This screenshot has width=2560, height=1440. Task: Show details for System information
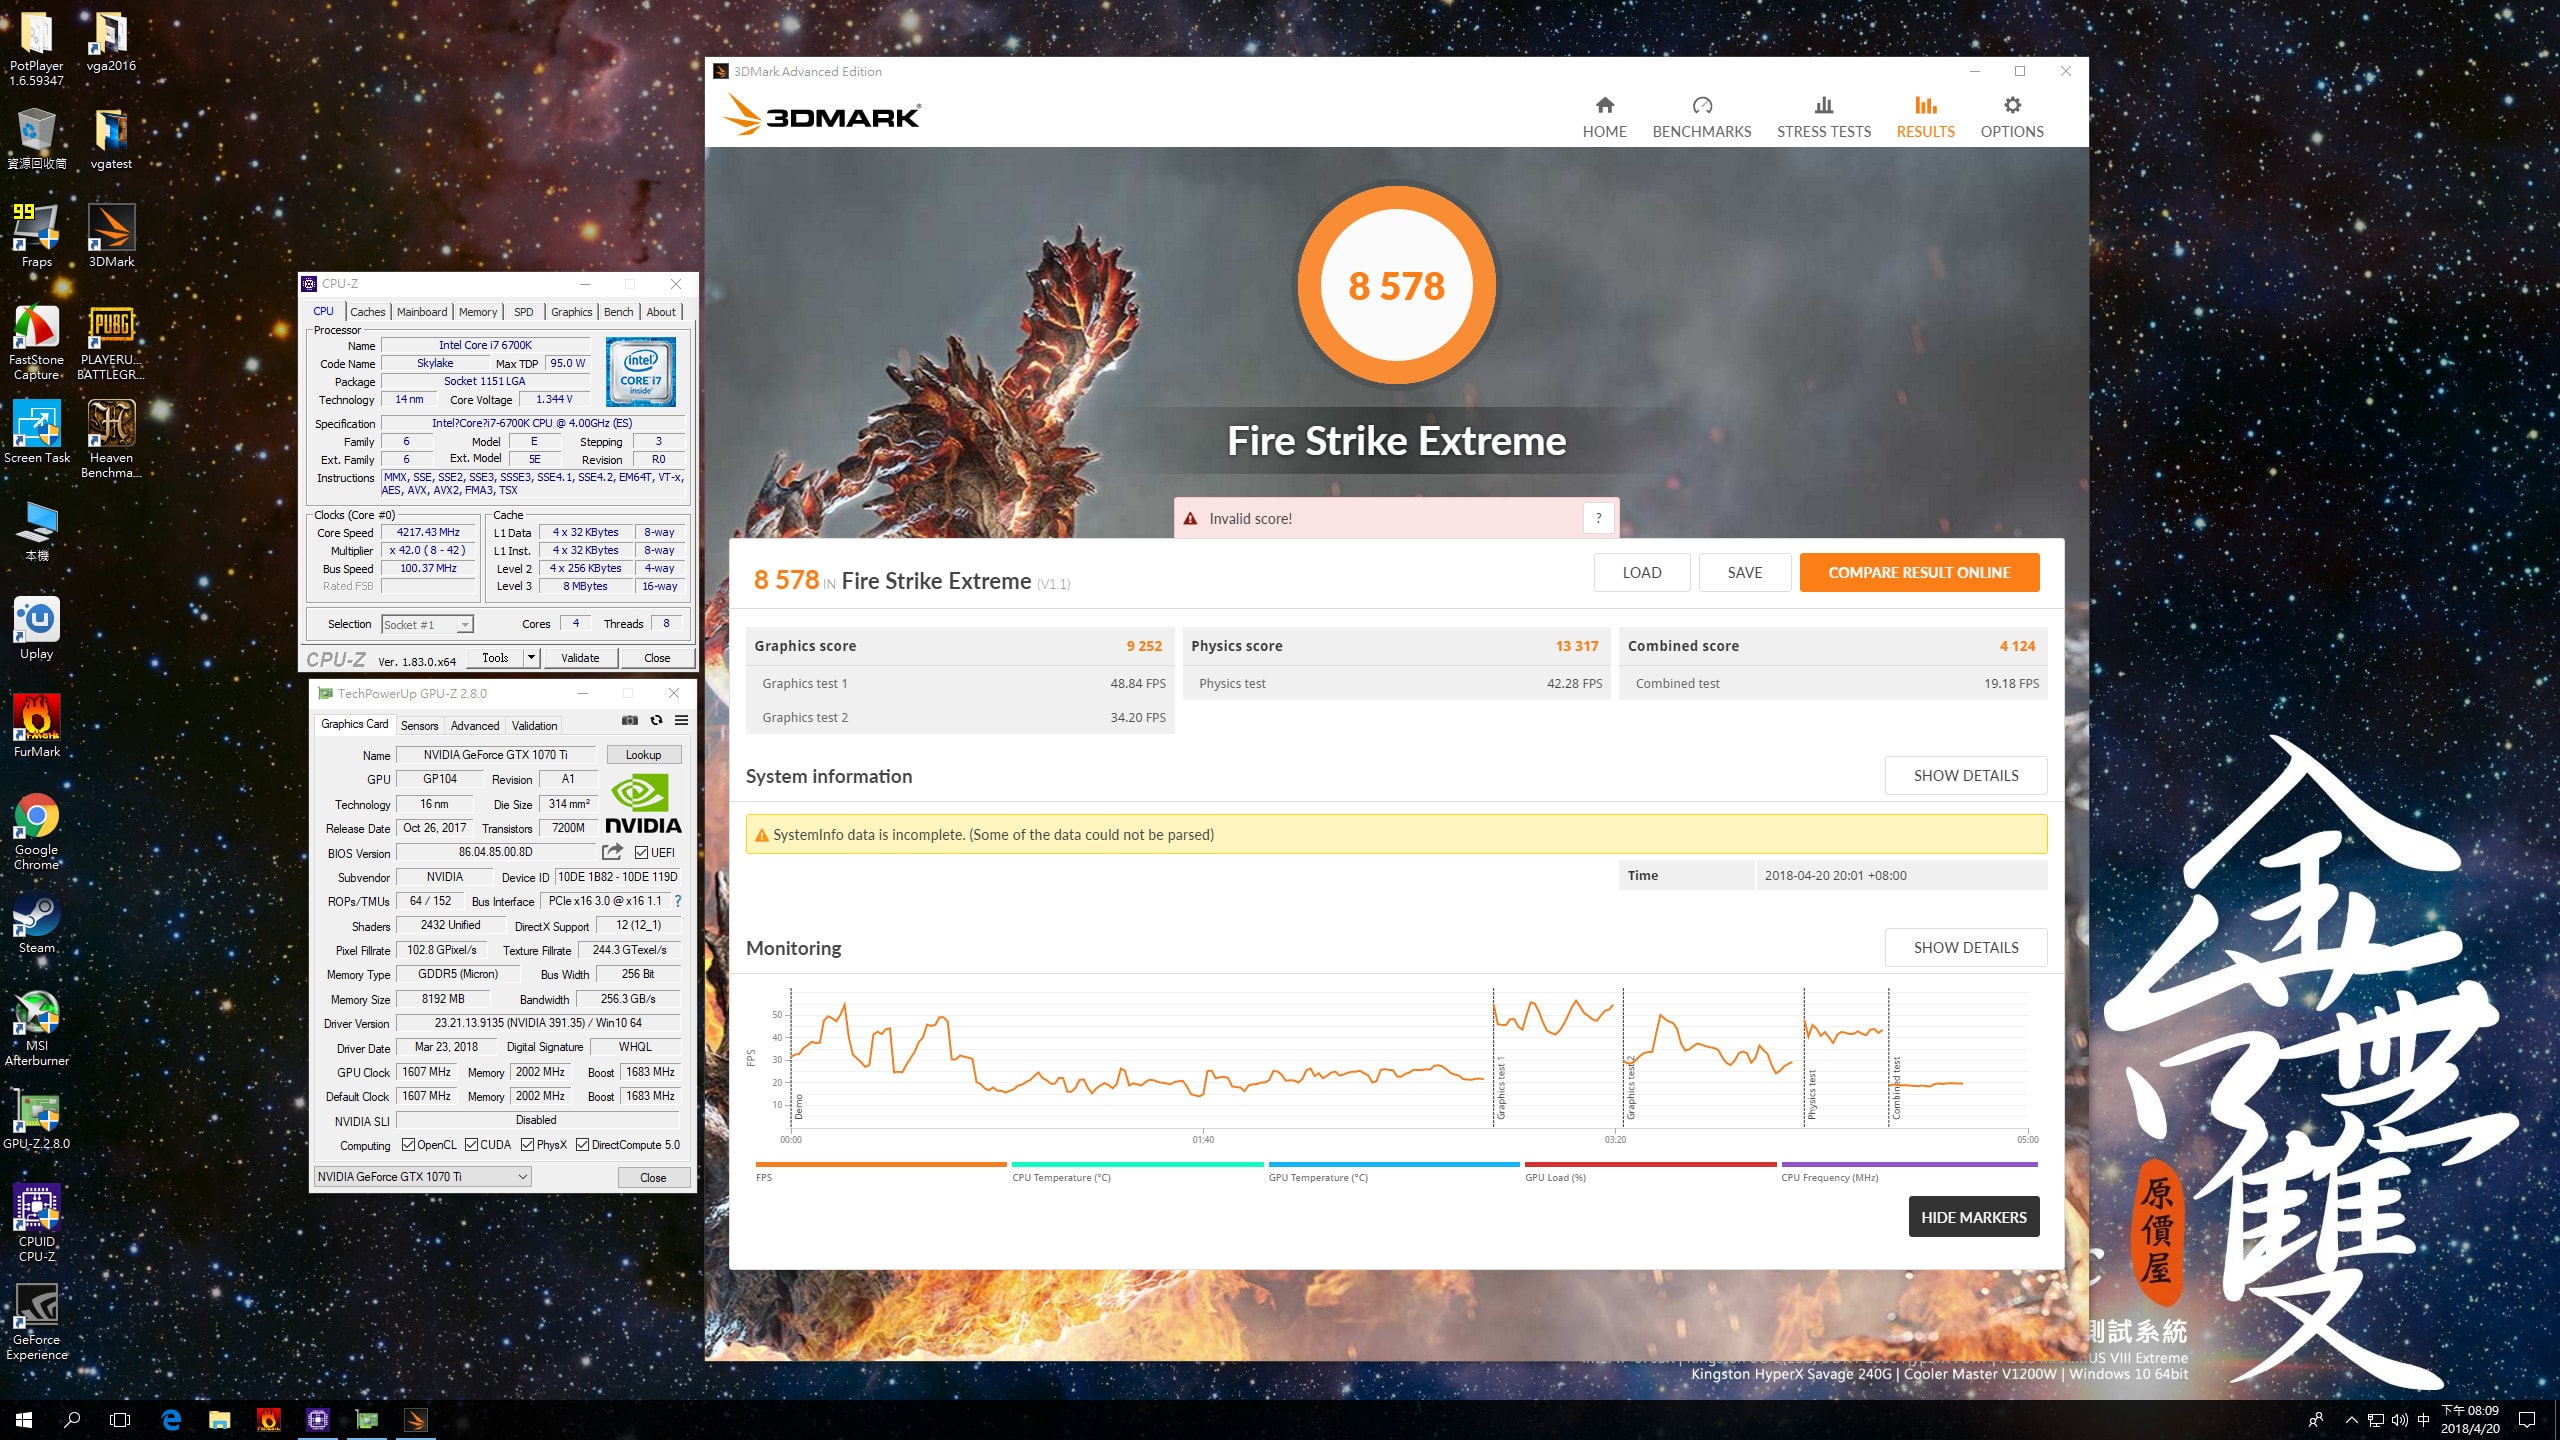[1966, 775]
